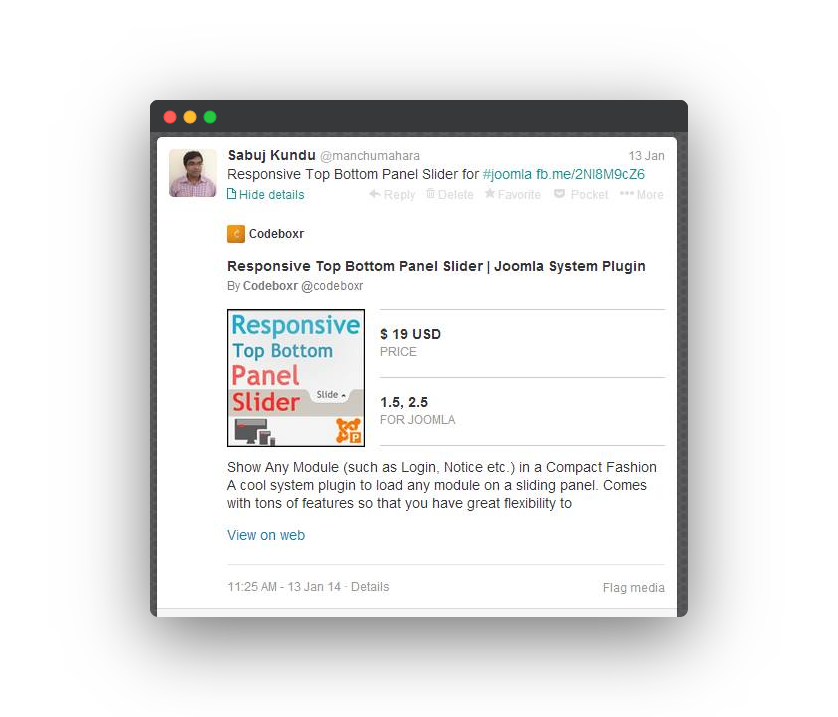Screen dimensions: 838x717
Task: Click the Codeboxr orange logo icon
Action: point(236,234)
